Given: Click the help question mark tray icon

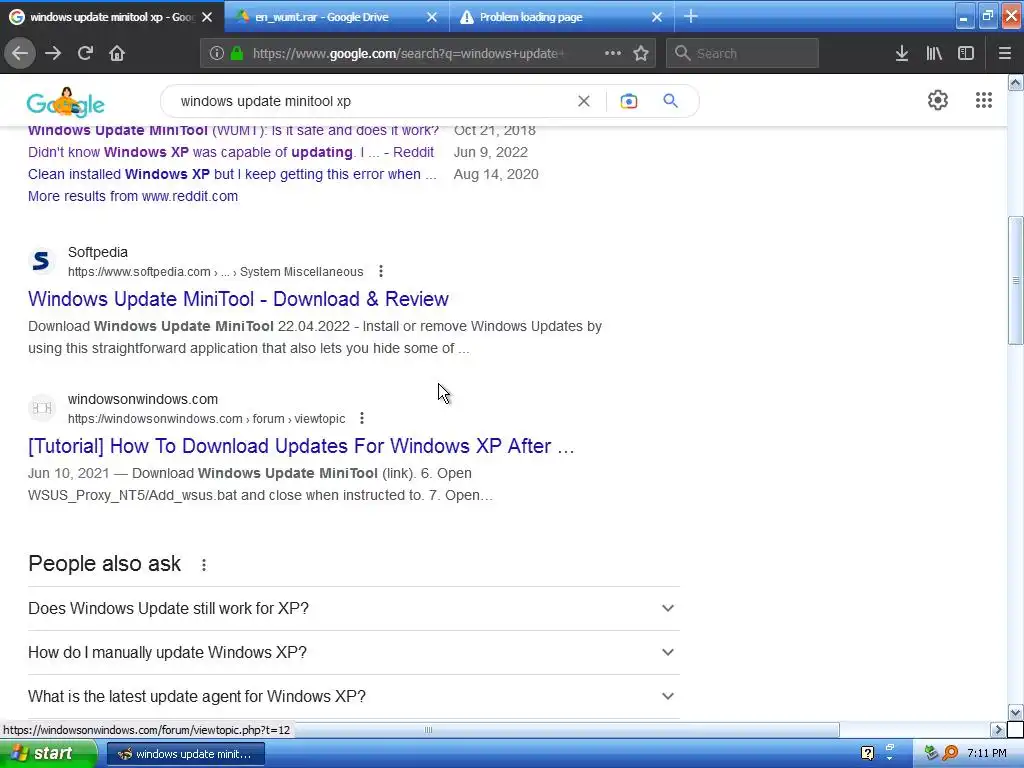Looking at the screenshot, I should tap(867, 754).
